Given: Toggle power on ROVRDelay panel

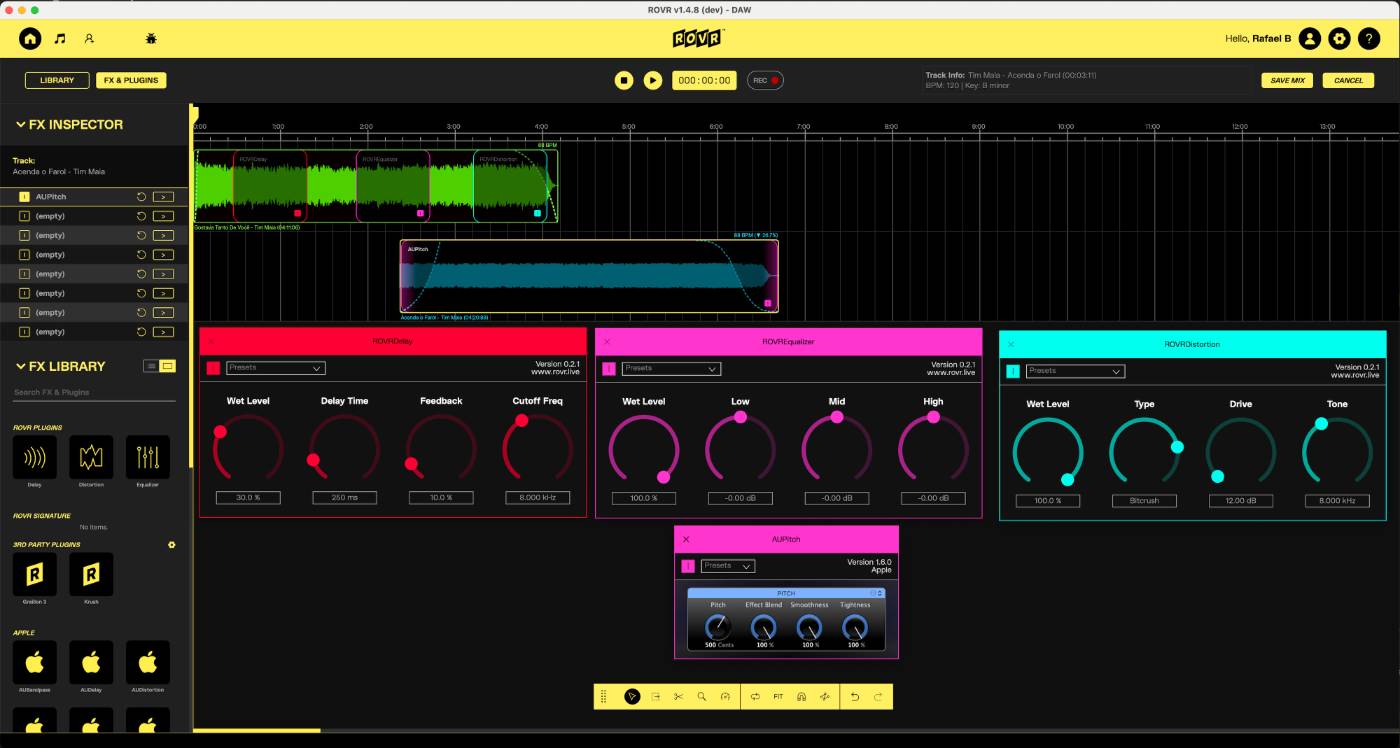Looking at the screenshot, I should 213,368.
